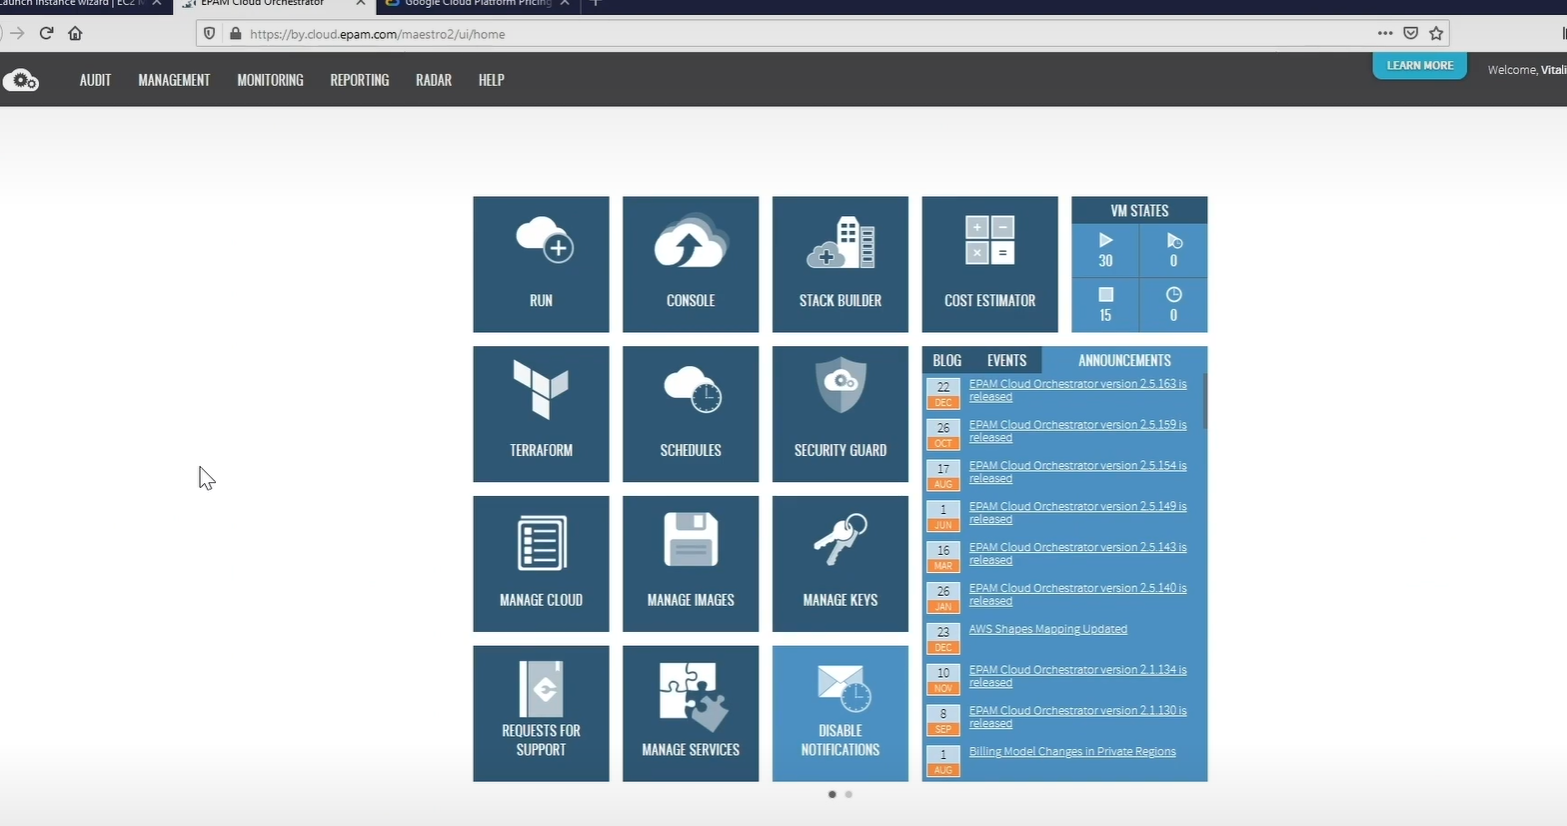Open version 2.5.143 release announcement
This screenshot has height=826, width=1567.
coord(1078,554)
